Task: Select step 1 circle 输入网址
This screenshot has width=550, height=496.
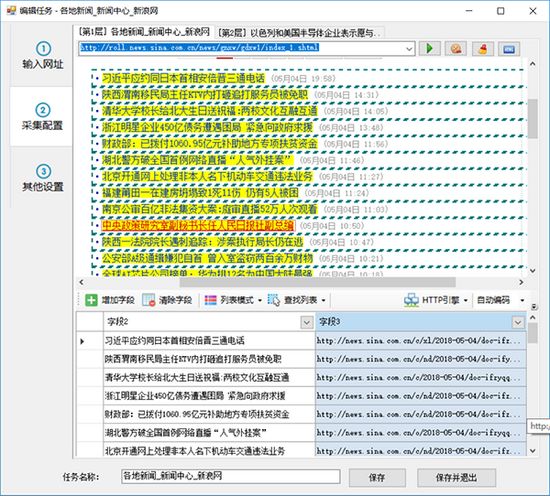Action: pyautogui.click(x=43, y=48)
